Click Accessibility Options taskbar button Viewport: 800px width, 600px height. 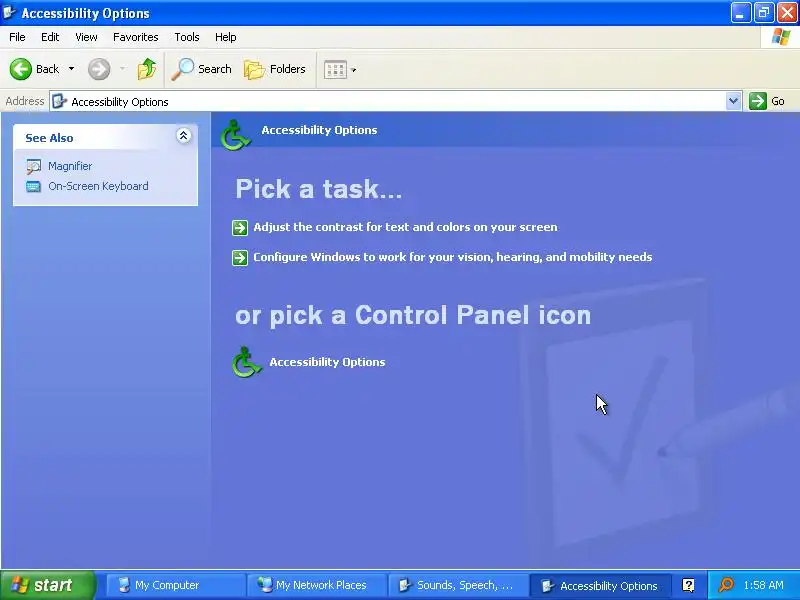click(x=599, y=585)
